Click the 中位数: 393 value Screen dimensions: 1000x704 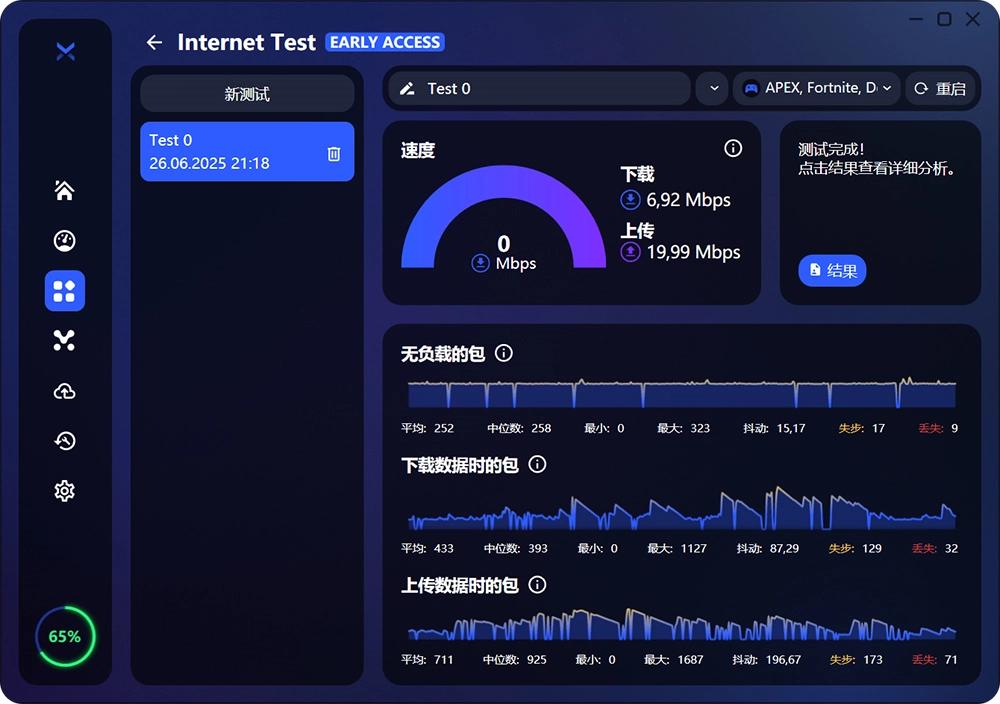tap(515, 548)
